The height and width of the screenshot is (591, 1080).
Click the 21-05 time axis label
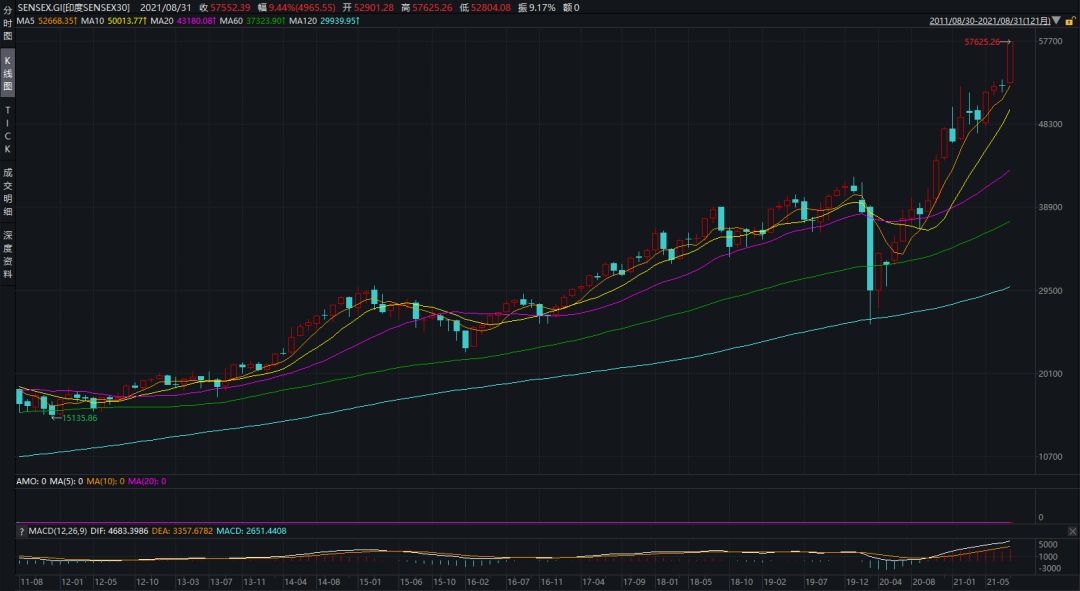tap(998, 582)
